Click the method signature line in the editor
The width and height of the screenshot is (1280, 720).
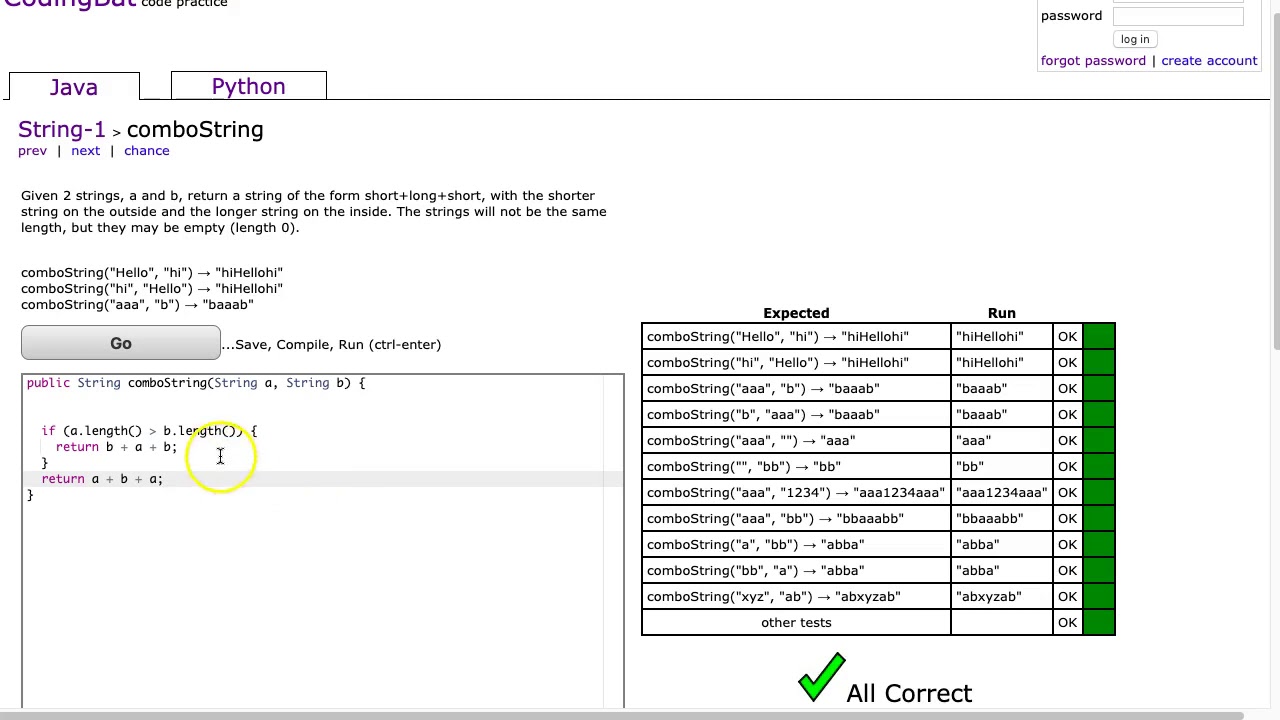pyautogui.click(x=196, y=383)
